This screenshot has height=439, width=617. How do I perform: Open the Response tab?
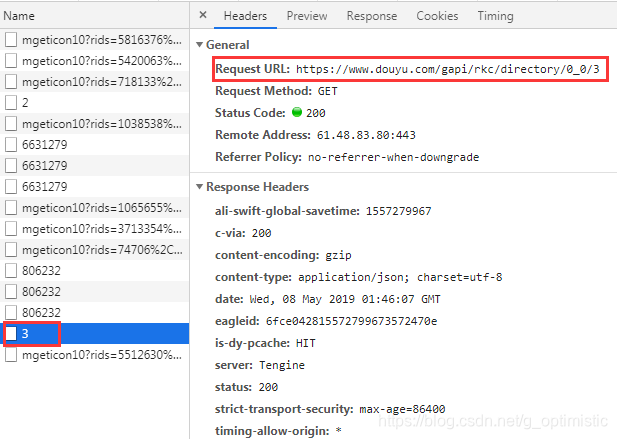click(372, 16)
